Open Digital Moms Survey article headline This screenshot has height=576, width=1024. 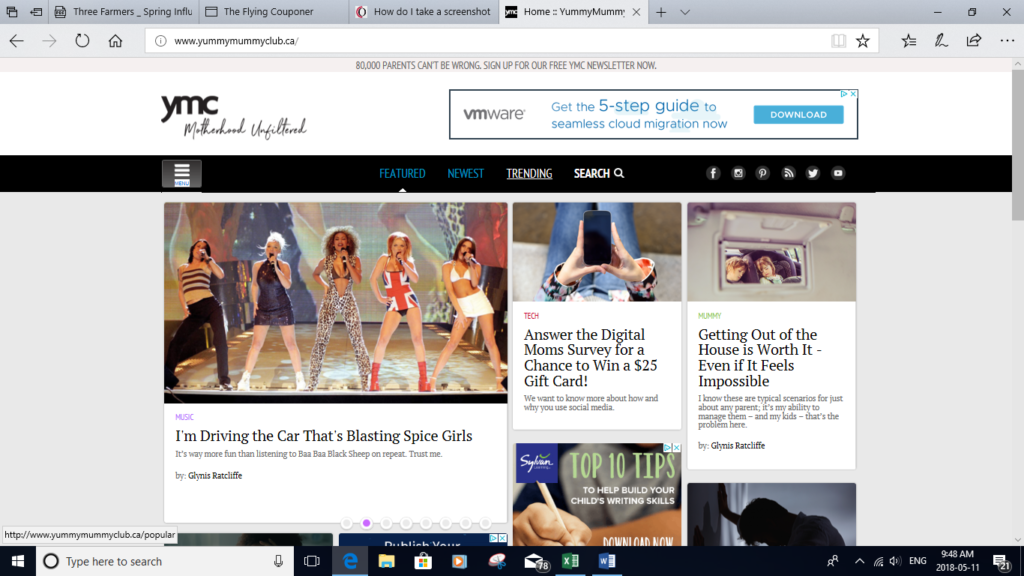coord(590,357)
